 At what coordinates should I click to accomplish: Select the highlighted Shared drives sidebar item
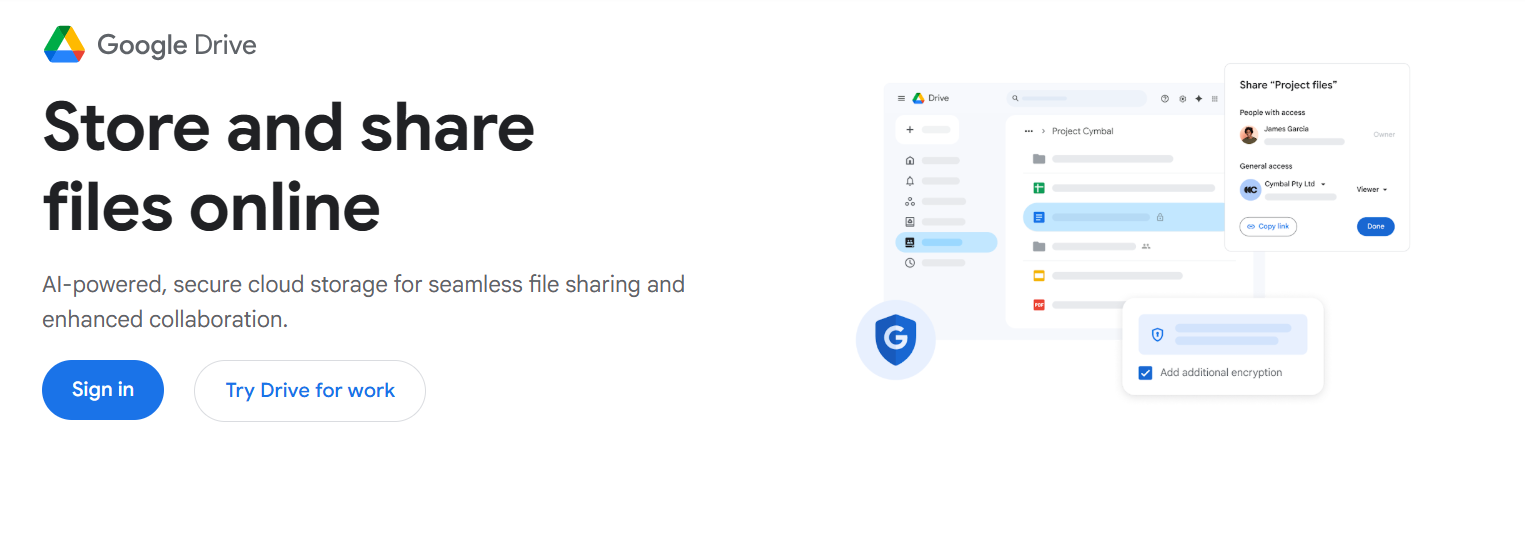tap(946, 242)
